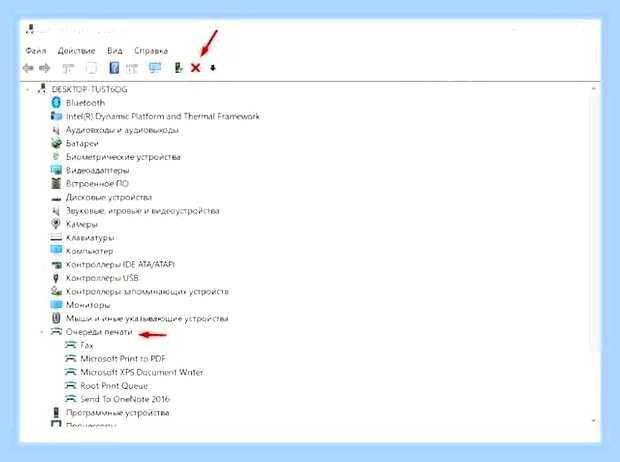Select Intel(R) Dynamic Platform and Thermal Framework
Viewport: 620px width, 462px height.
pyautogui.click(x=163, y=116)
